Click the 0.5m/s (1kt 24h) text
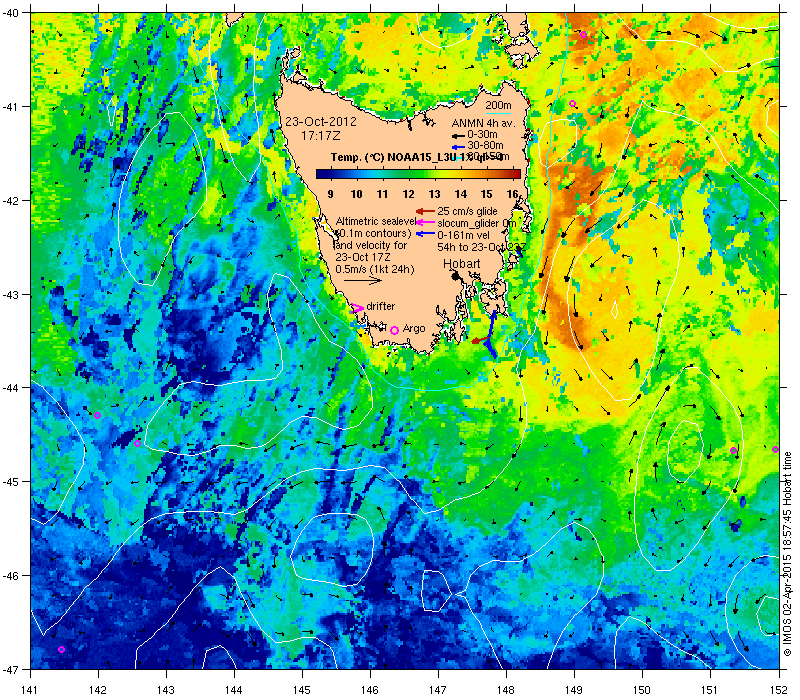This screenshot has height=700, width=800. pyautogui.click(x=375, y=269)
